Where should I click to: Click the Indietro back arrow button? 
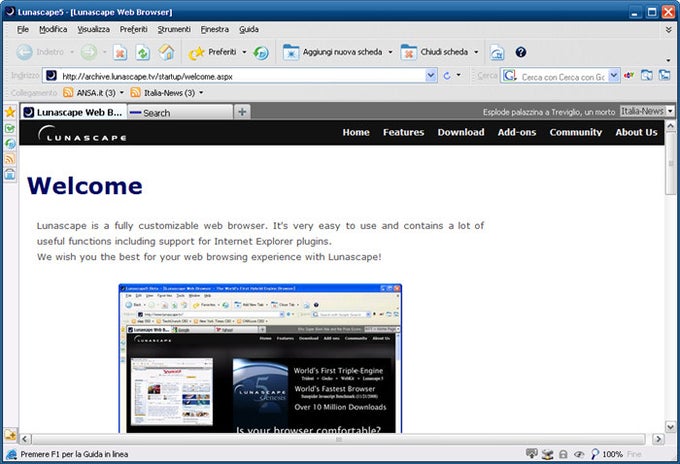25,52
